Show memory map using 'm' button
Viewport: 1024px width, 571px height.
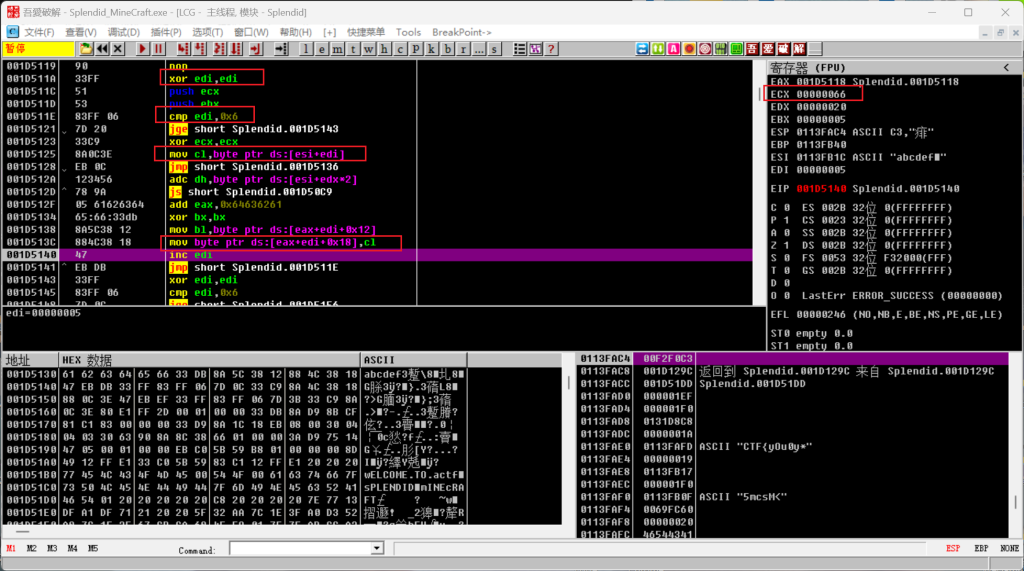[x=336, y=49]
